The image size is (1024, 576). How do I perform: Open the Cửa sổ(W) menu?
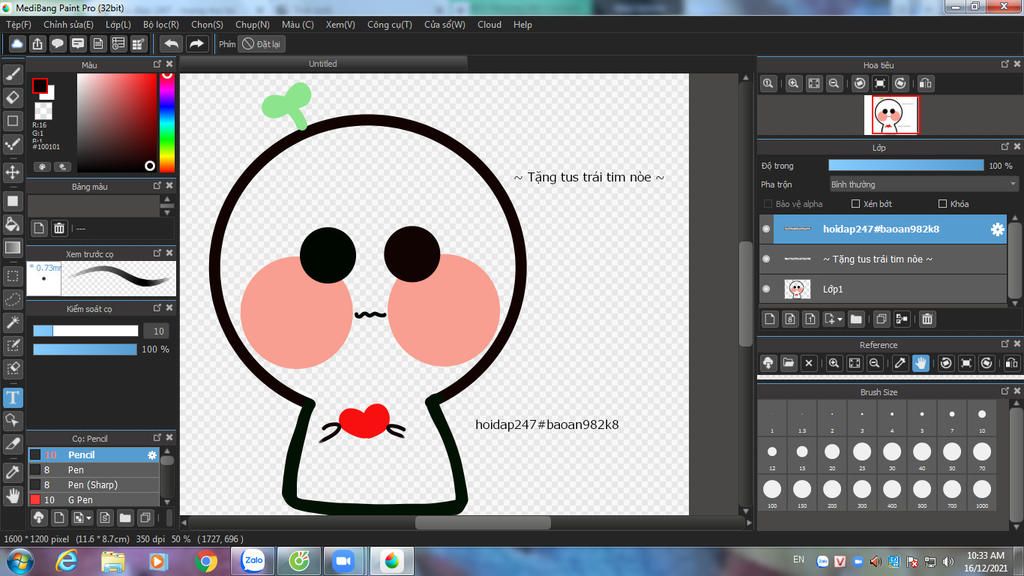[x=445, y=25]
